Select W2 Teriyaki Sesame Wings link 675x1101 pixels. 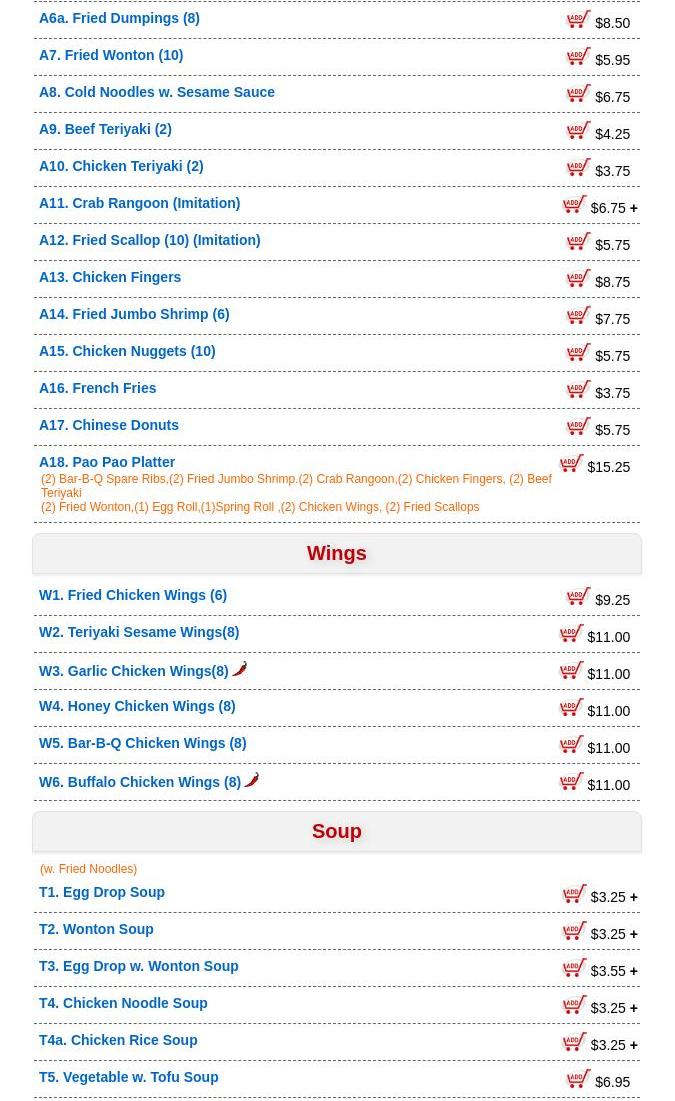click(x=139, y=632)
